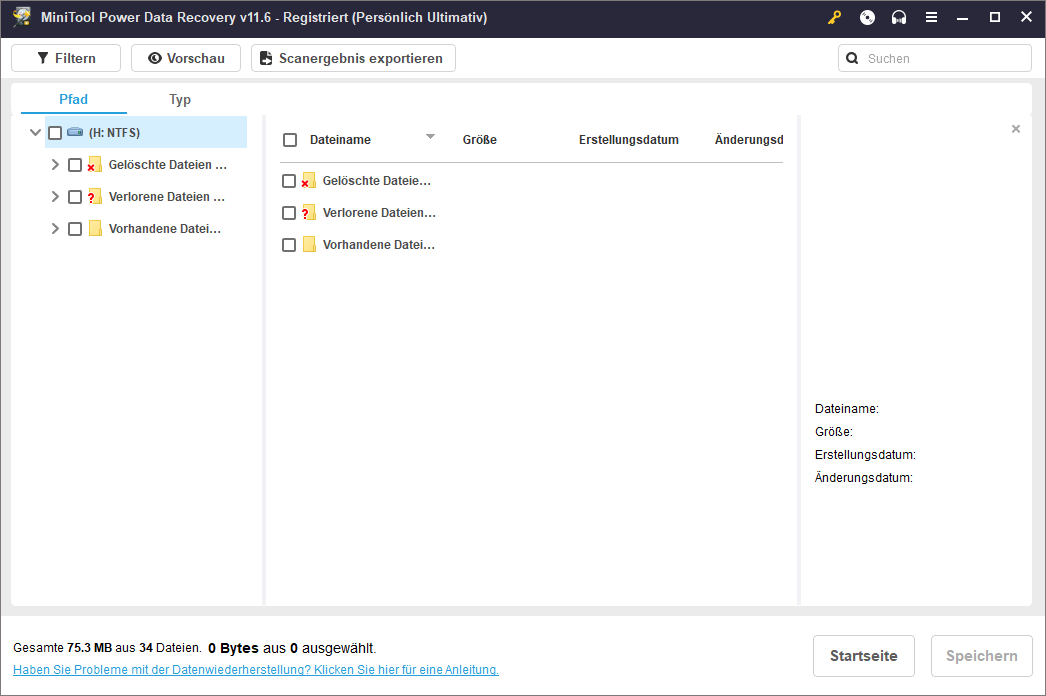Check the H: NTFS root checkbox
The image size is (1046, 696).
pos(55,133)
